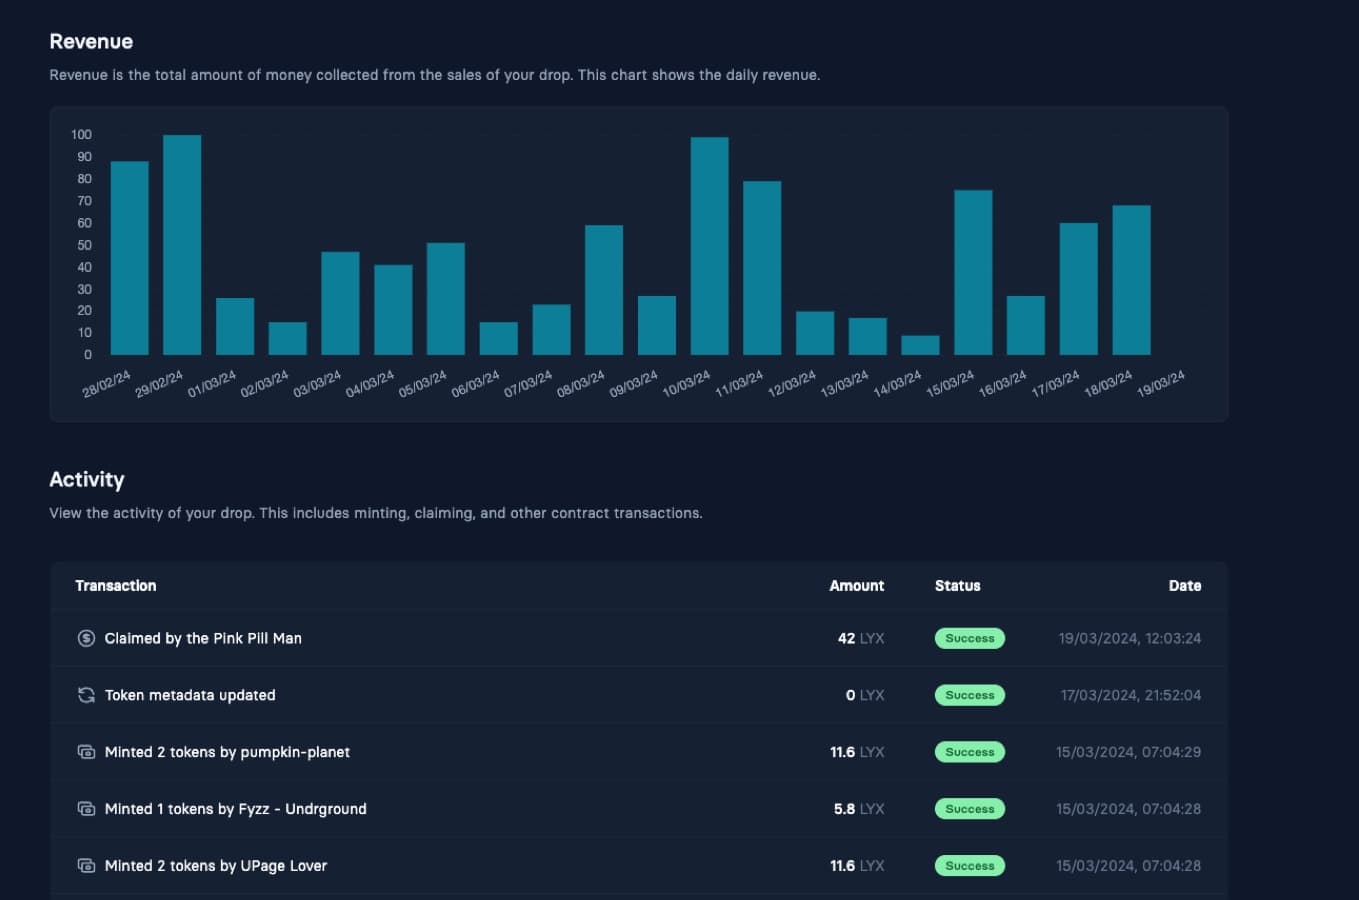Select the revenue bar for 13/03/24
1359x900 pixels.
tap(868, 337)
